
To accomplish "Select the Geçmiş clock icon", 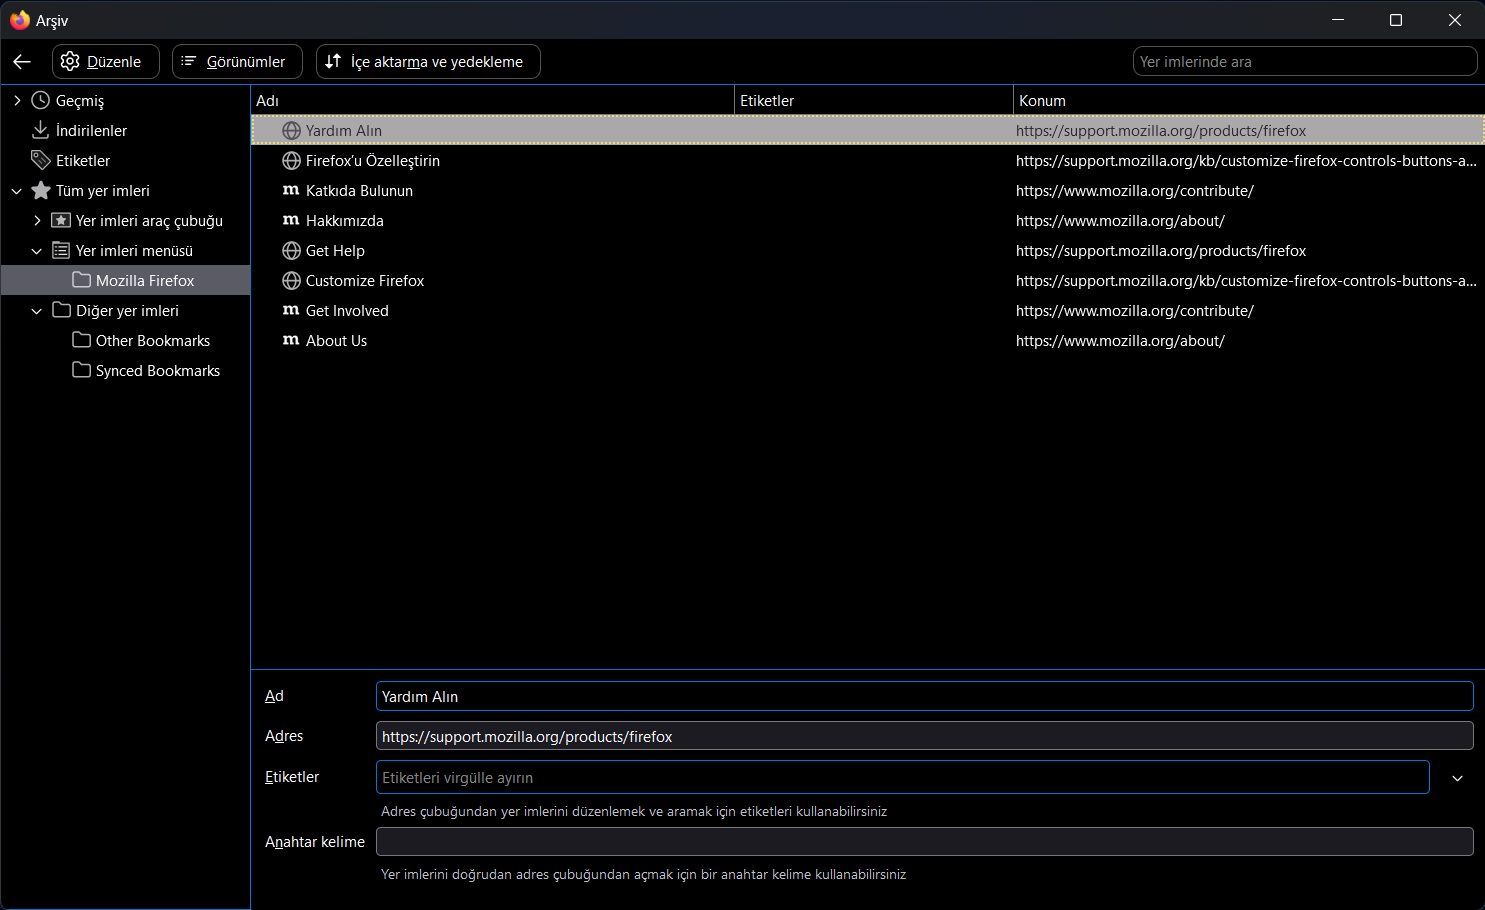I will click(x=41, y=101).
